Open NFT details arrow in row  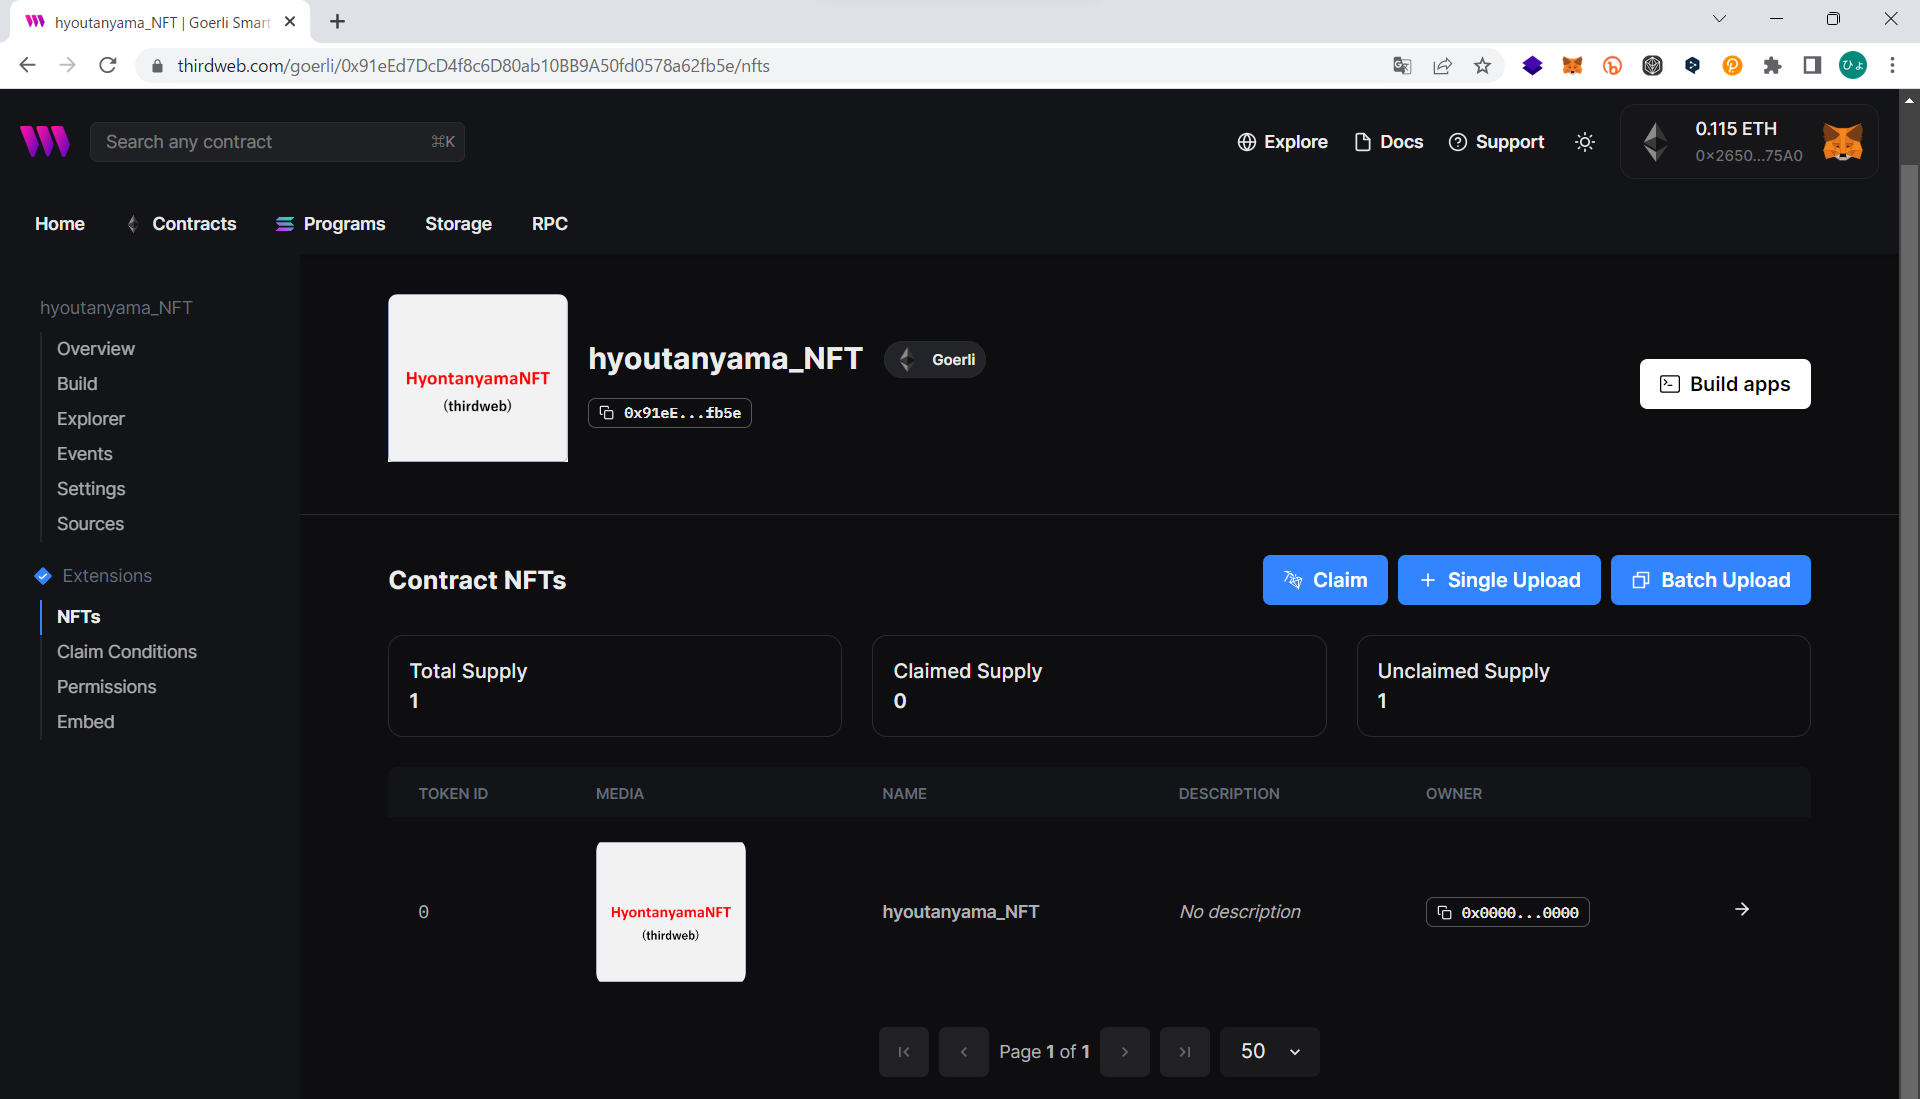[x=1742, y=909]
